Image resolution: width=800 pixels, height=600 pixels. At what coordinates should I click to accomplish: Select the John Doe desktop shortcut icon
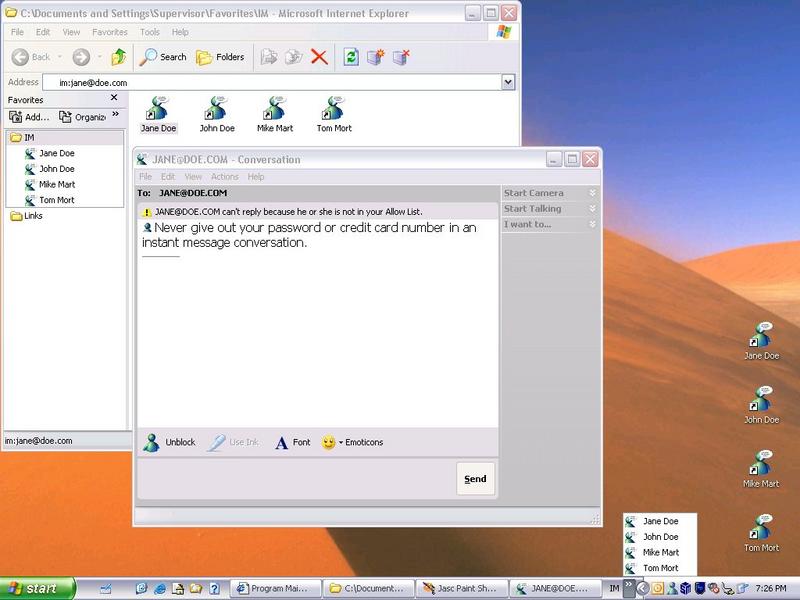point(762,405)
